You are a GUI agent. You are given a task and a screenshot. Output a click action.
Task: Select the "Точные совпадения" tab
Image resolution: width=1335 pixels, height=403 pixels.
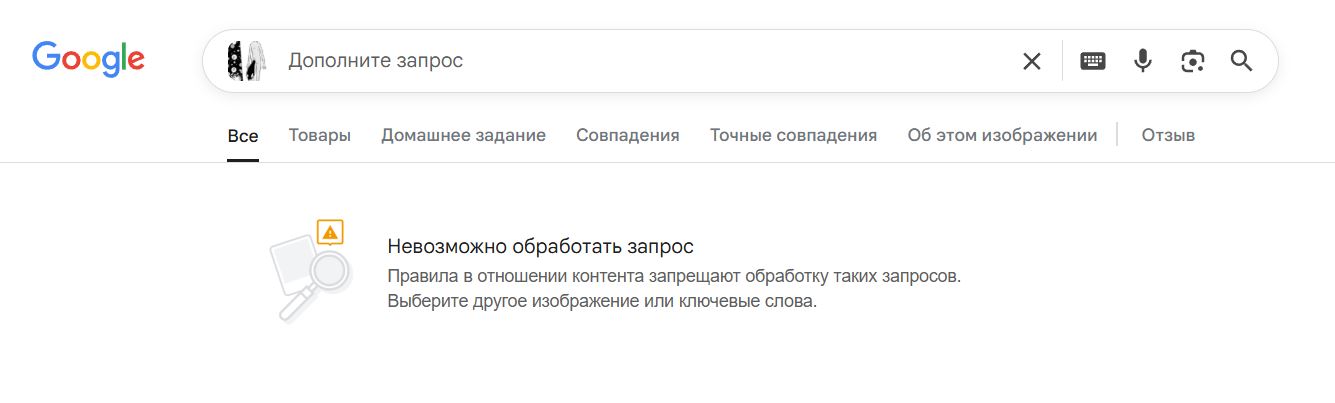(x=794, y=135)
